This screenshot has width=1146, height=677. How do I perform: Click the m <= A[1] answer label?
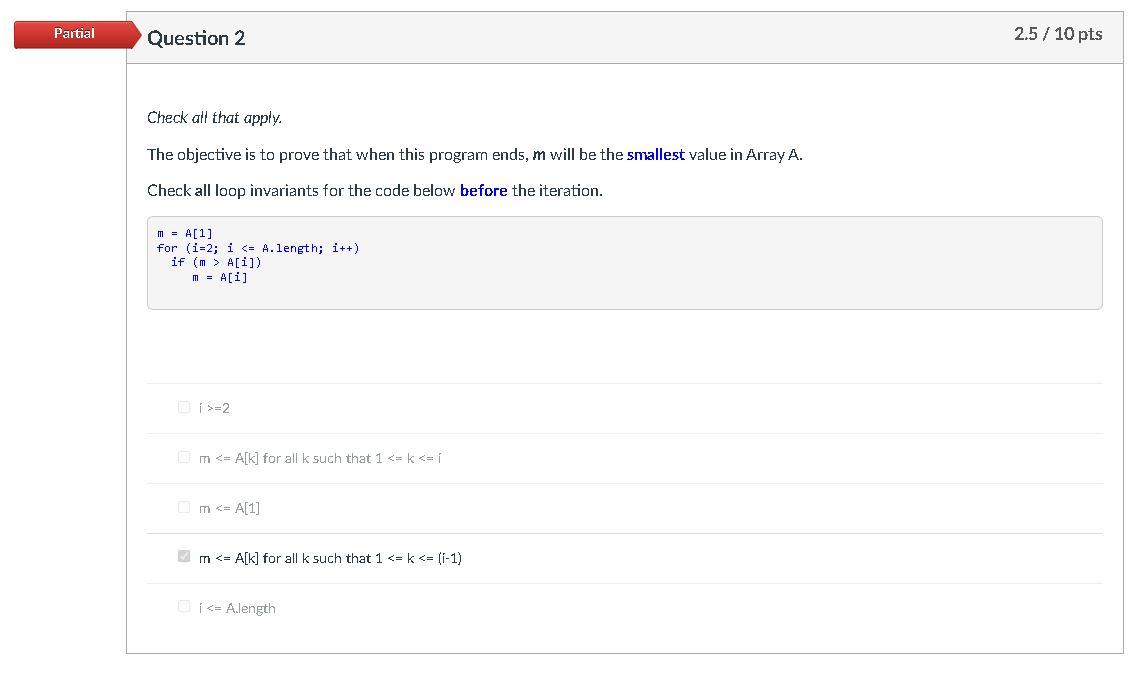tap(229, 508)
